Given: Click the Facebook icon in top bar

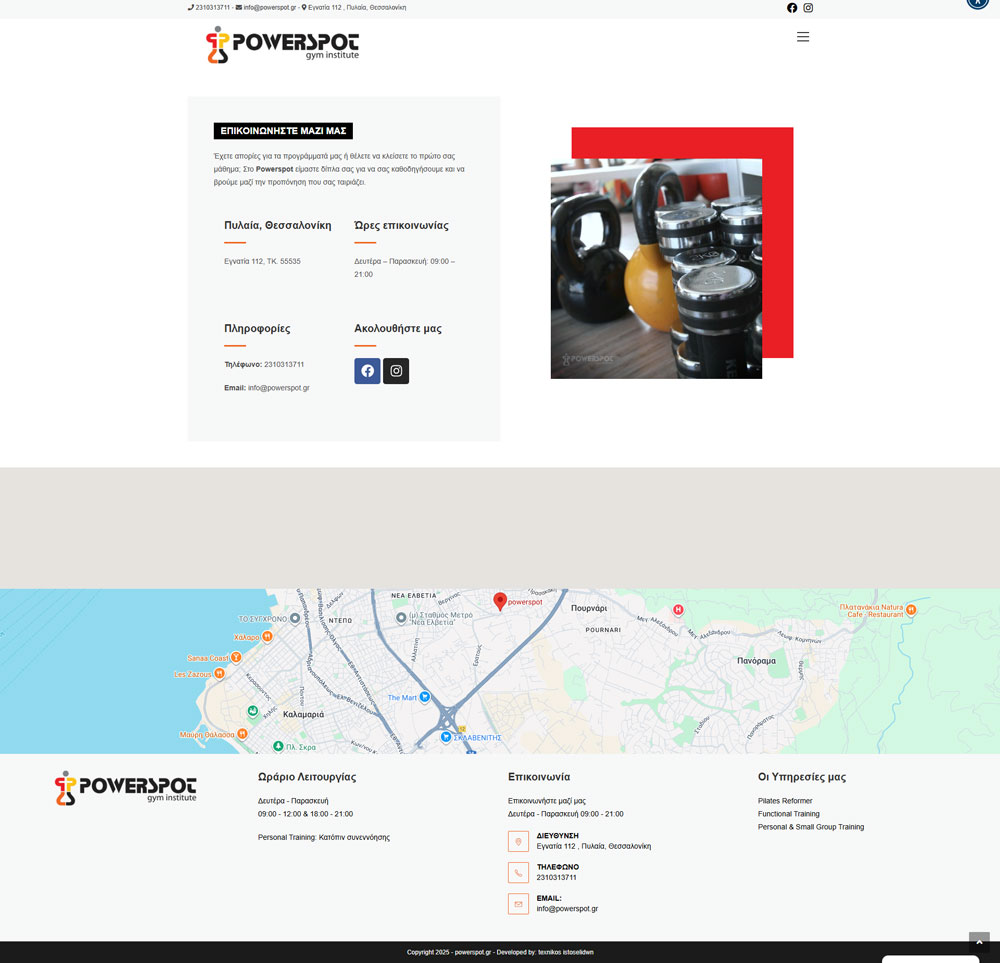Looking at the screenshot, I should [792, 8].
